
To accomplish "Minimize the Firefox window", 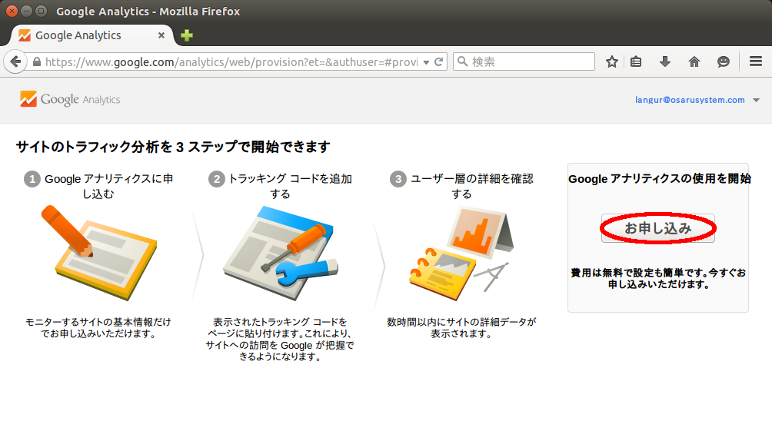I will coord(27,11).
